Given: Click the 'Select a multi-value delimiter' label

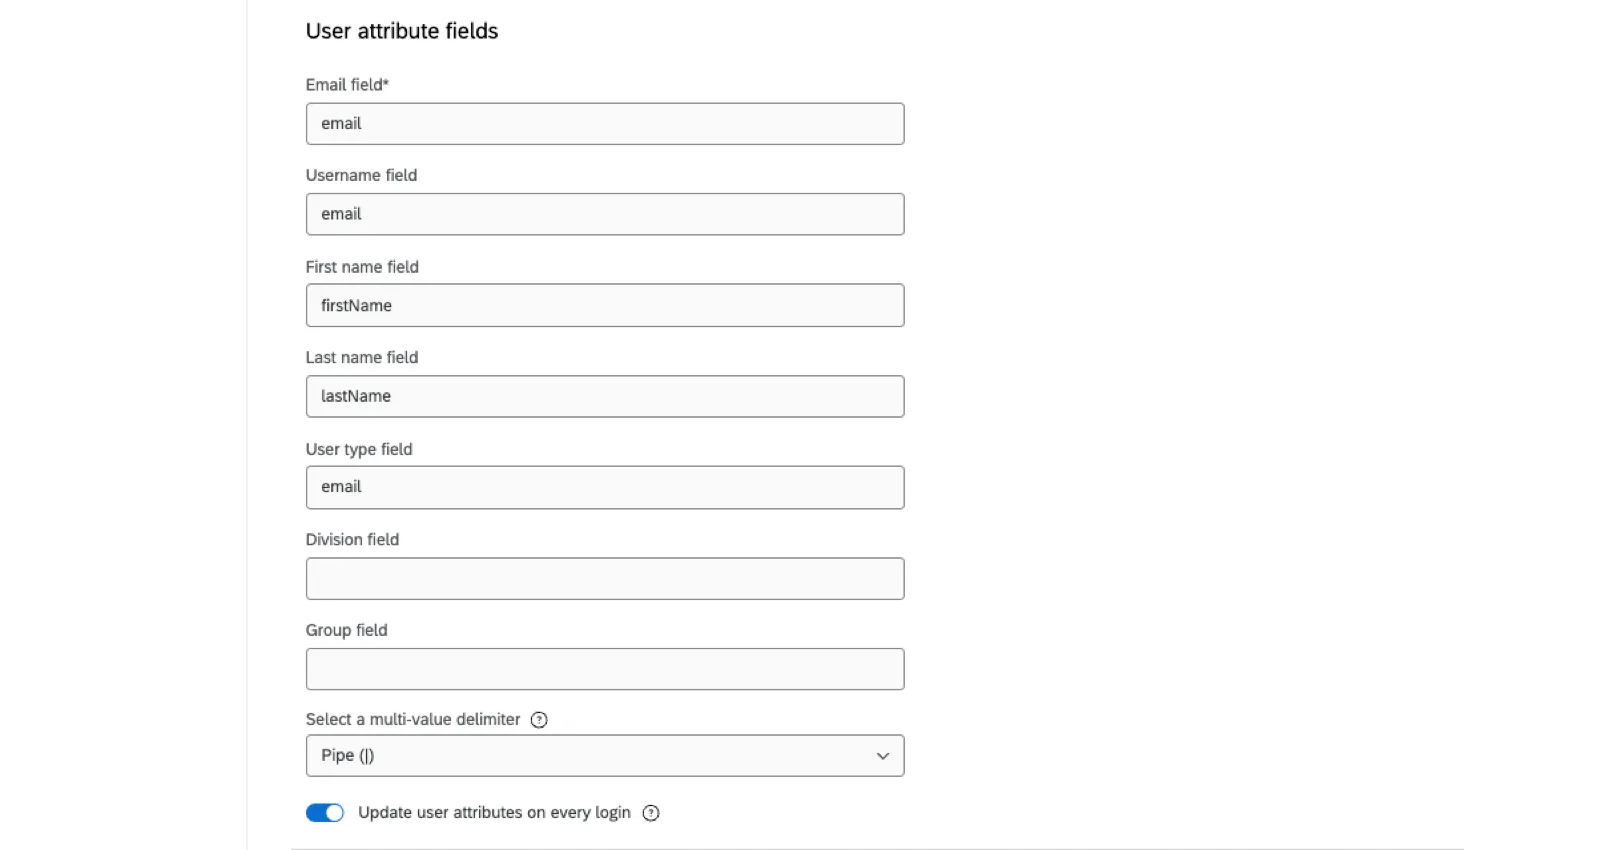Looking at the screenshot, I should [413, 720].
